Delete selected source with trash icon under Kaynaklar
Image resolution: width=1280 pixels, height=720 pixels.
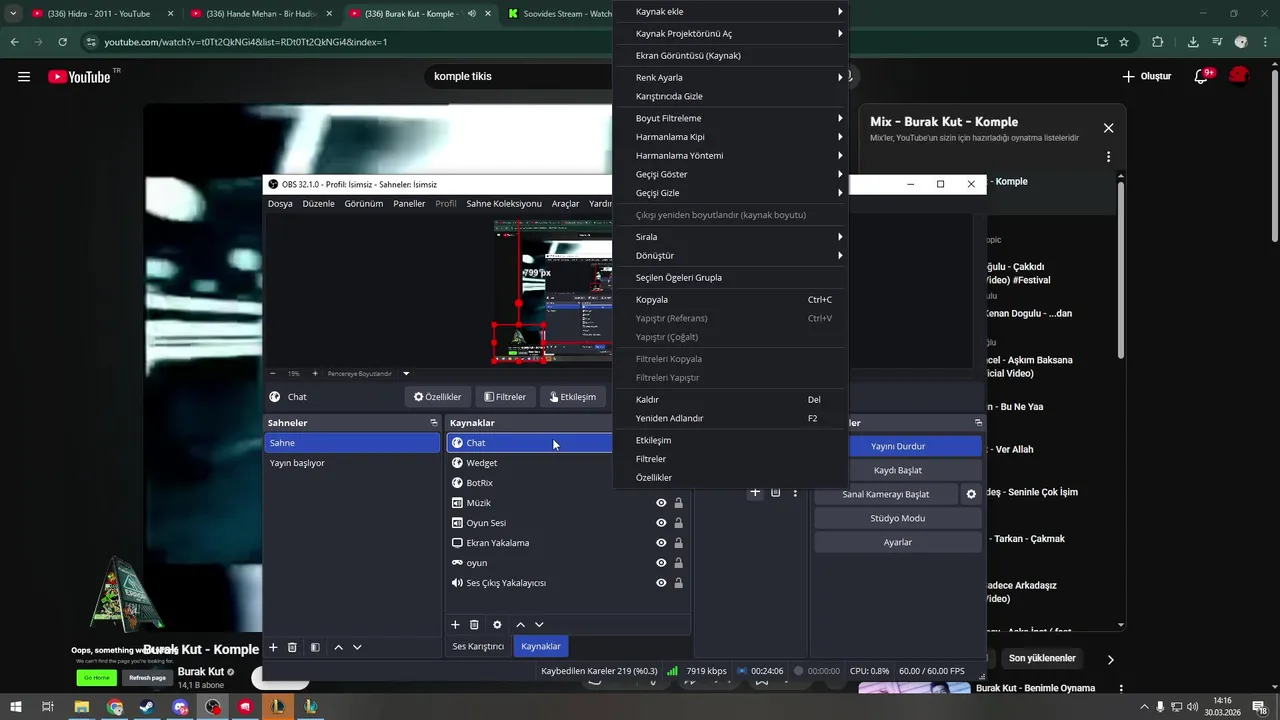(x=474, y=625)
